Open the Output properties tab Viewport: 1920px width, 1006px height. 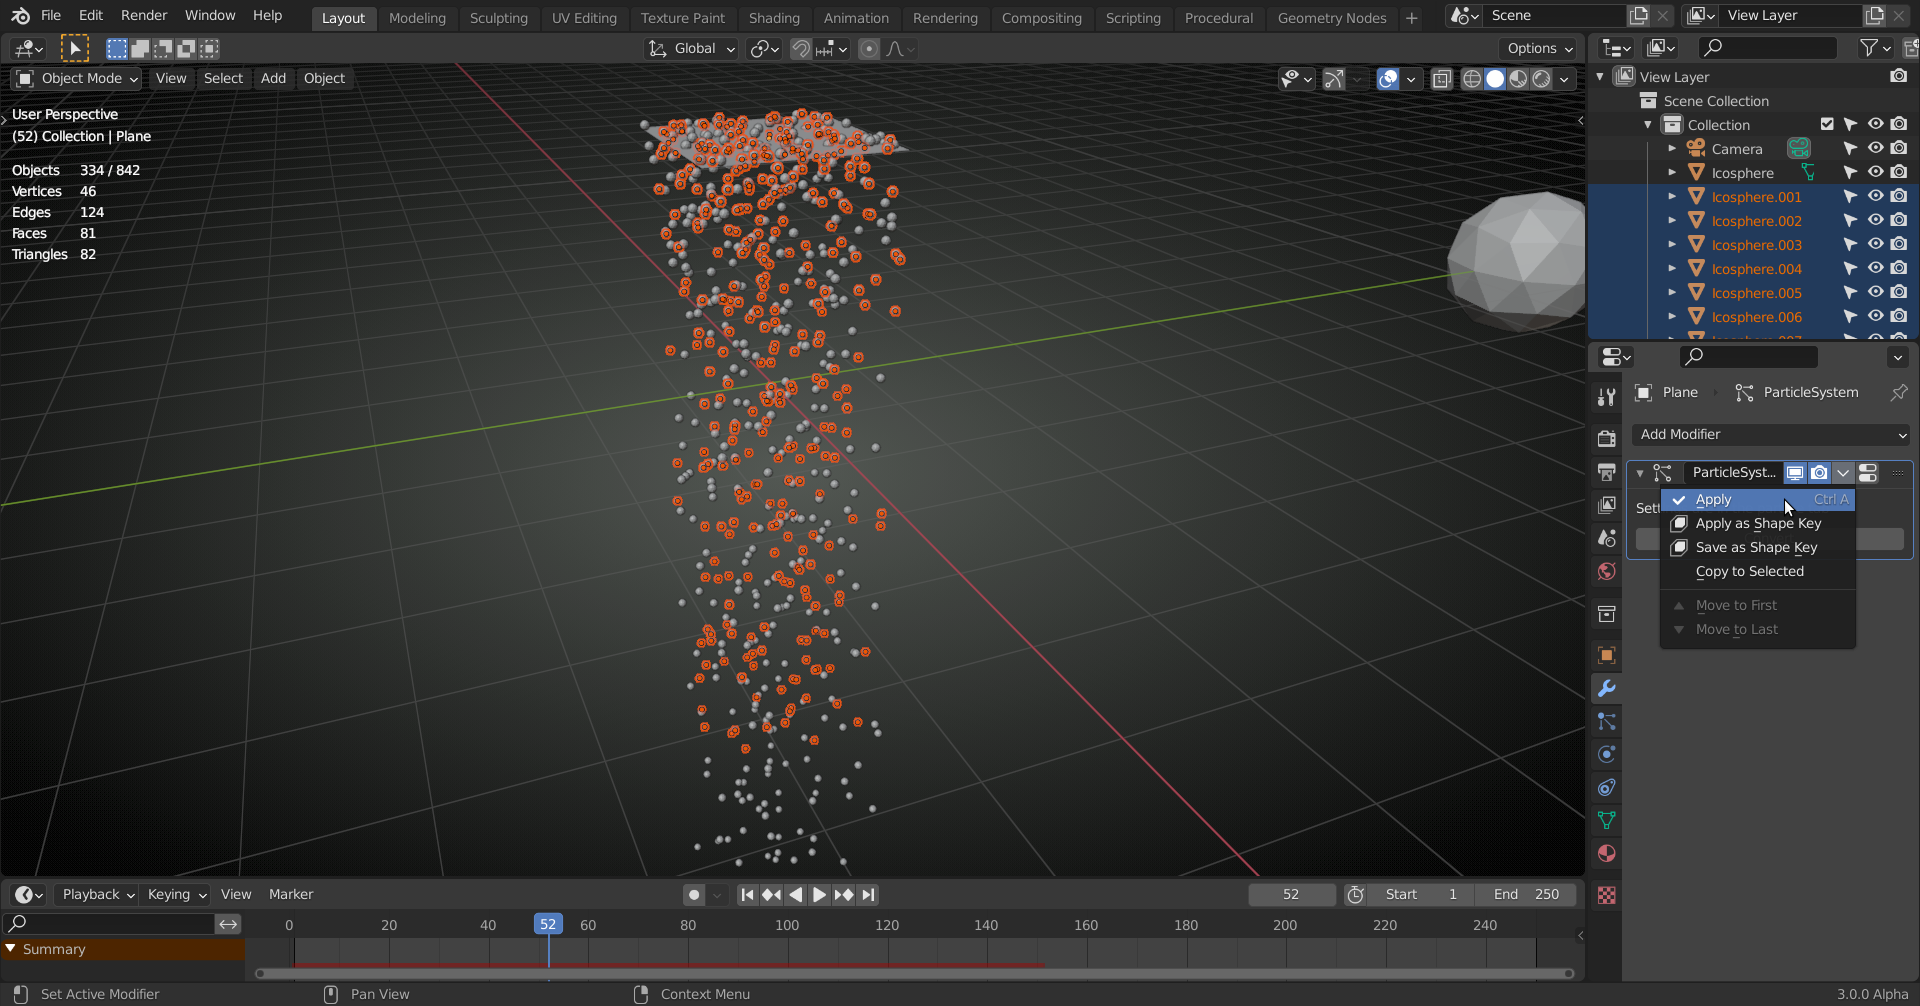tap(1606, 472)
